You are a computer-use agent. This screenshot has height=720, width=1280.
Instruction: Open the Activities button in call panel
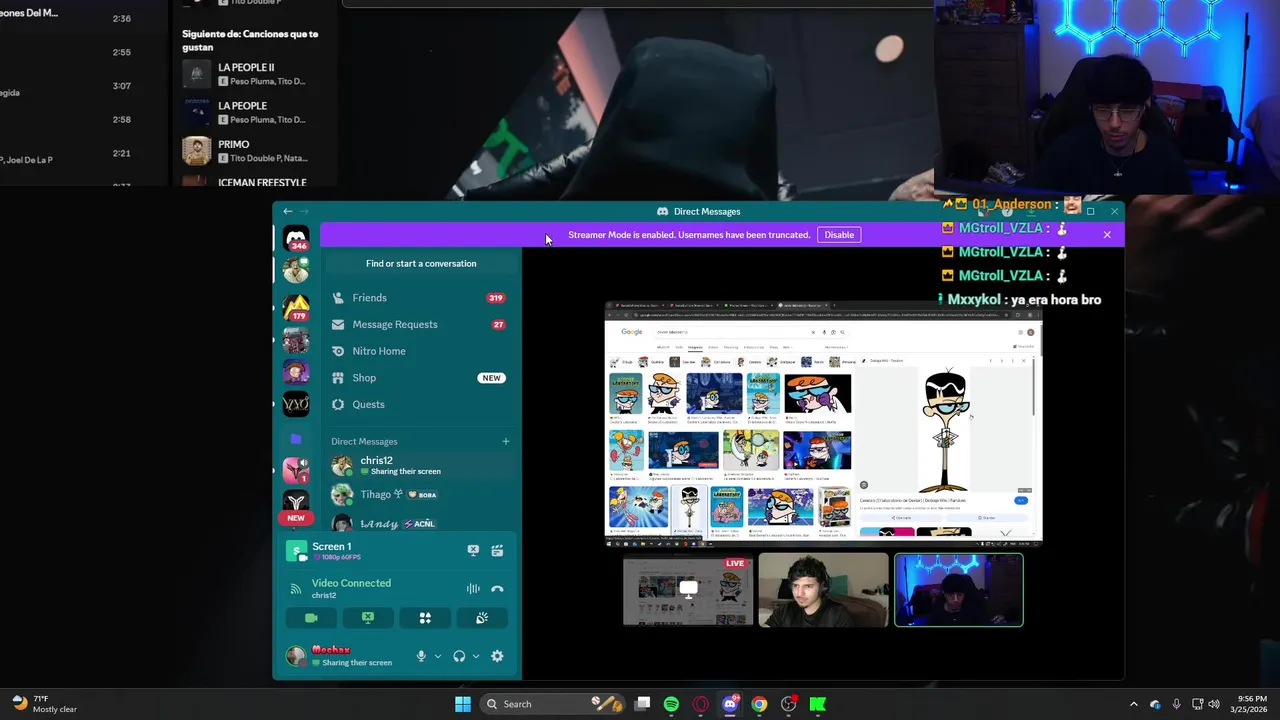[425, 618]
